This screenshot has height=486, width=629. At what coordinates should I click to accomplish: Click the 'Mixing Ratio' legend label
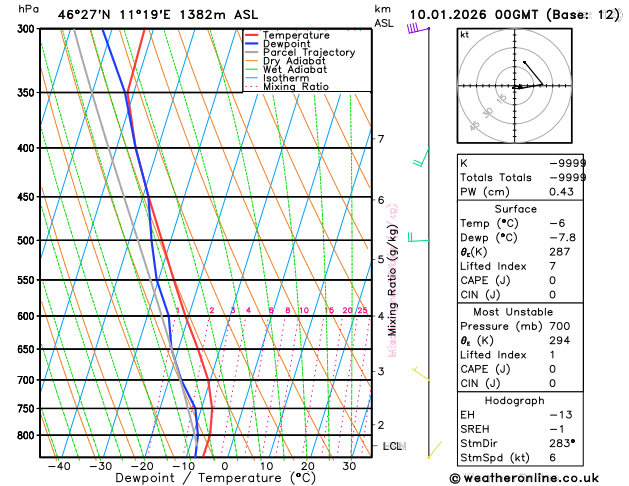click(x=296, y=87)
